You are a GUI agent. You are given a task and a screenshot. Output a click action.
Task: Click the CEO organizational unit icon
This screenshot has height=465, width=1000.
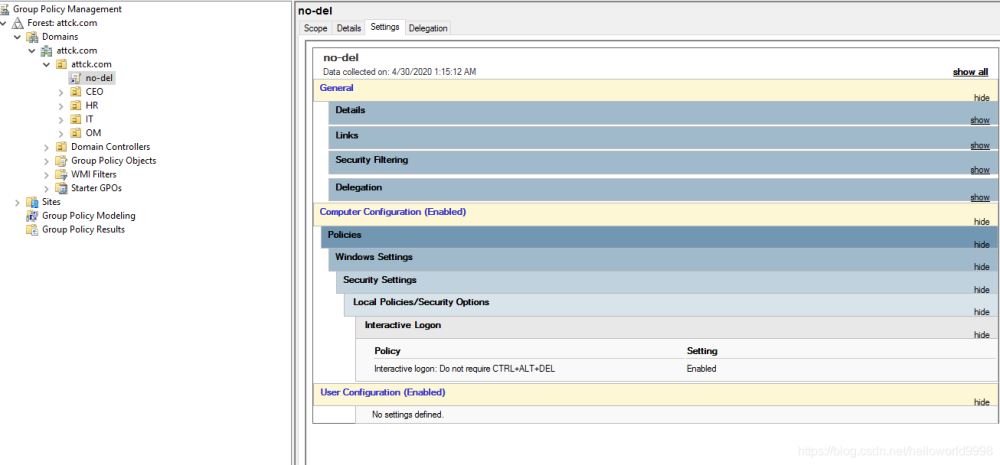[x=76, y=92]
